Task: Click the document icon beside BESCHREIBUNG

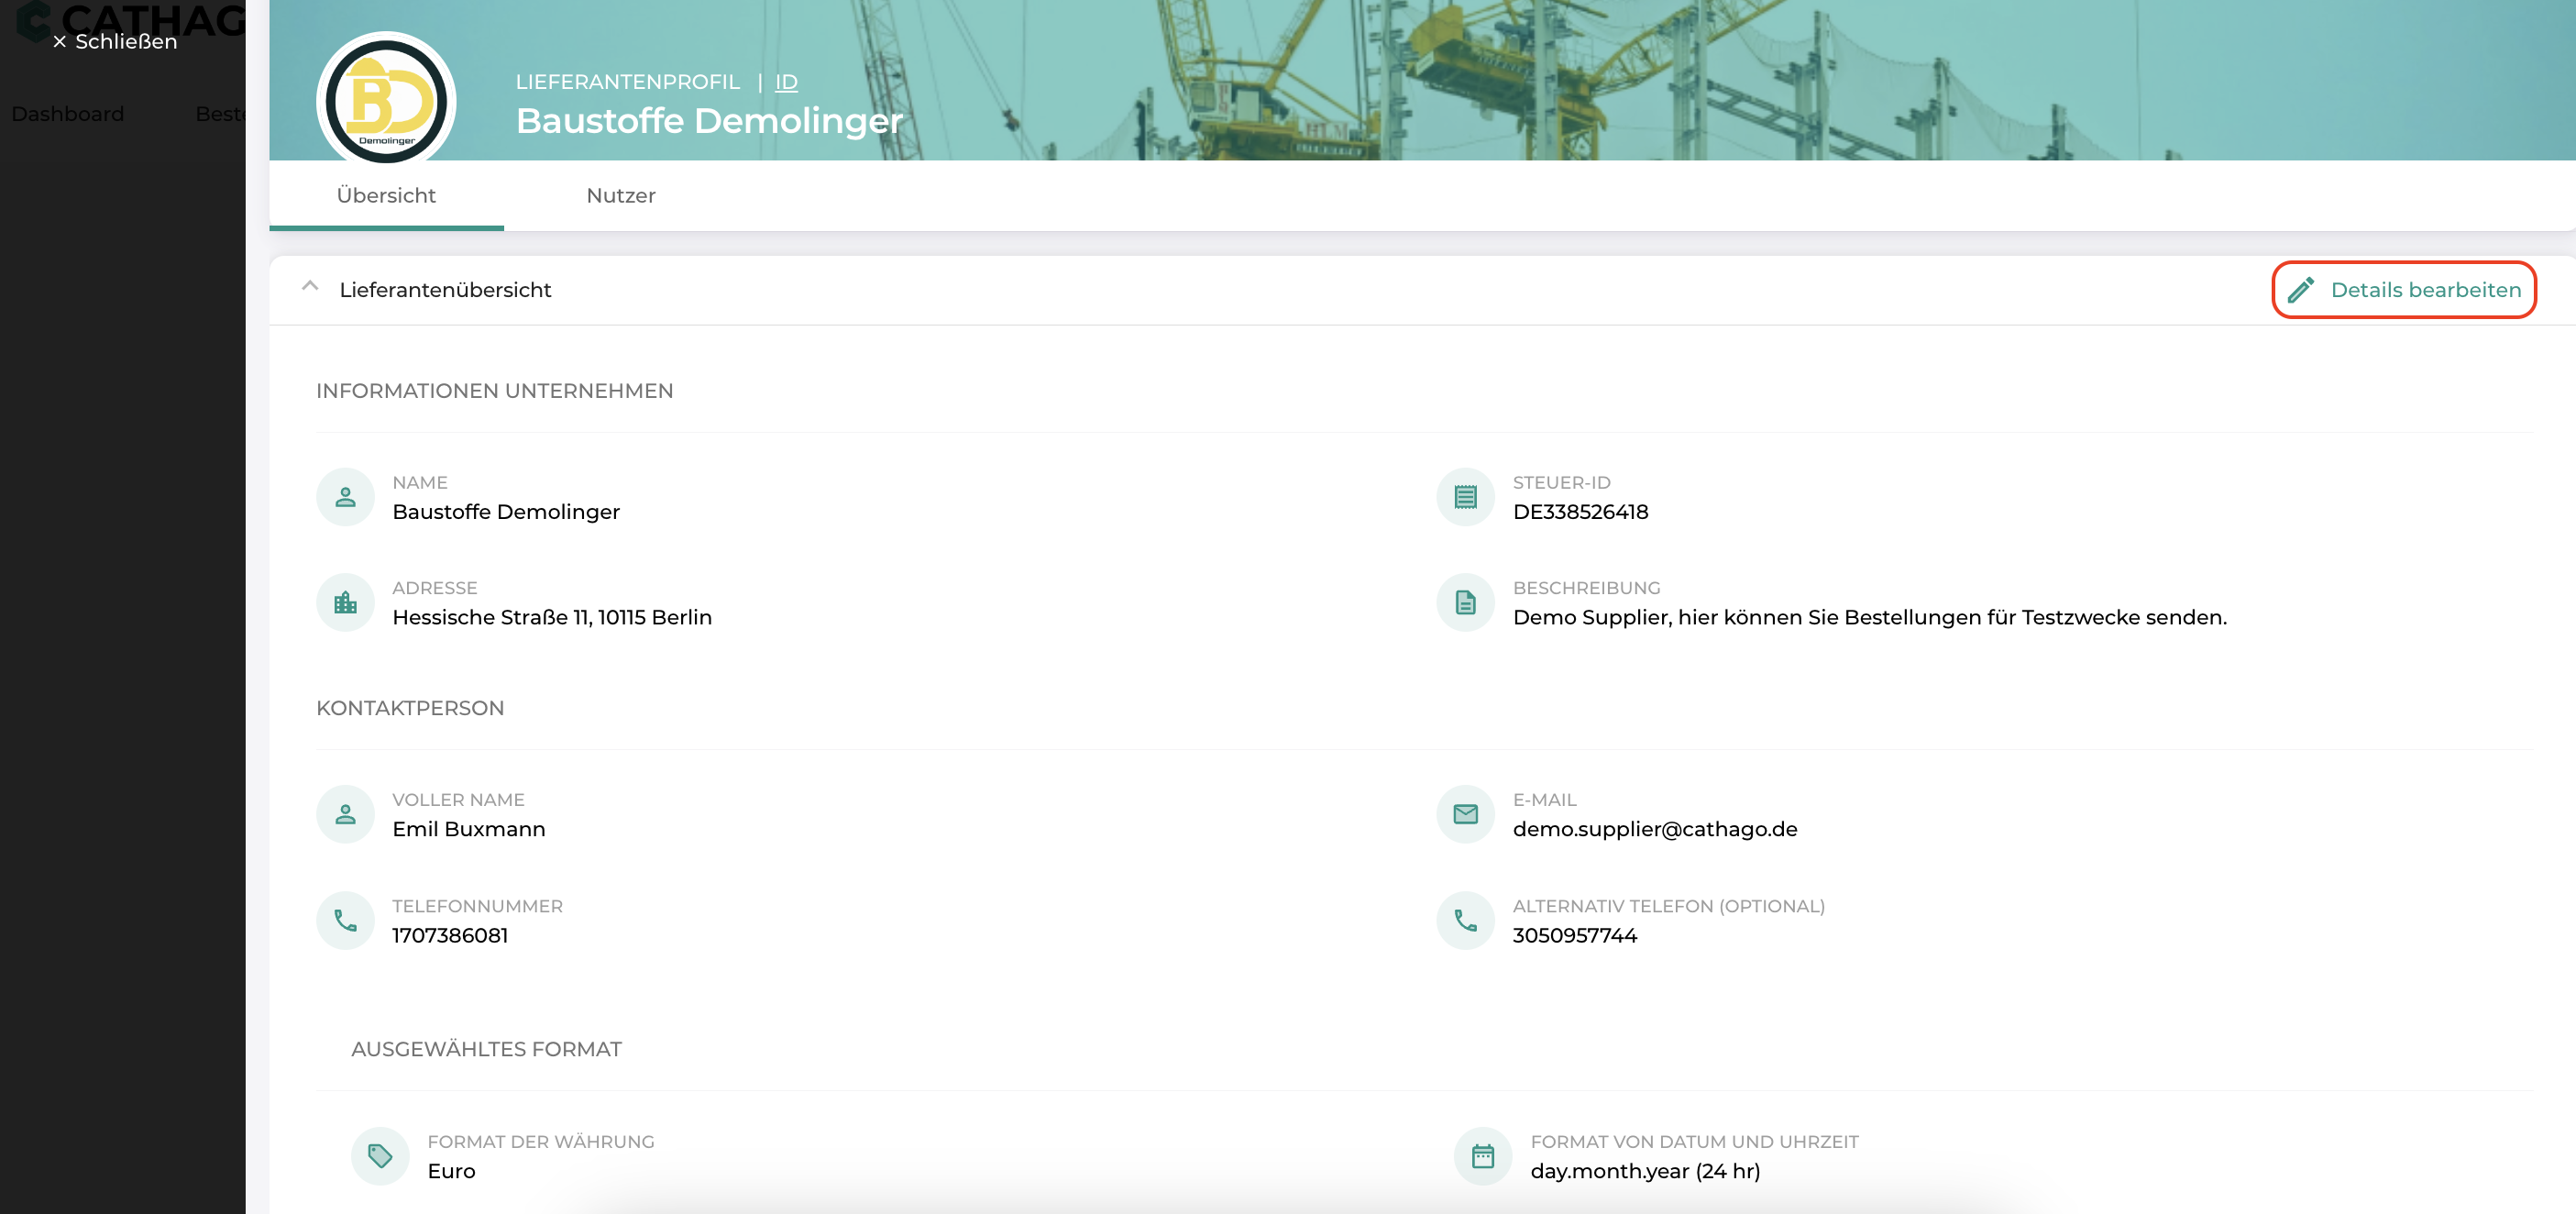Action: tap(1465, 603)
